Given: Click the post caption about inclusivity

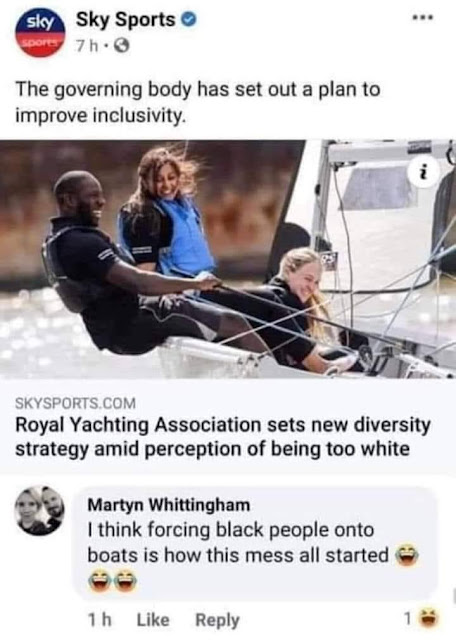Looking at the screenshot, I should pos(198,102).
